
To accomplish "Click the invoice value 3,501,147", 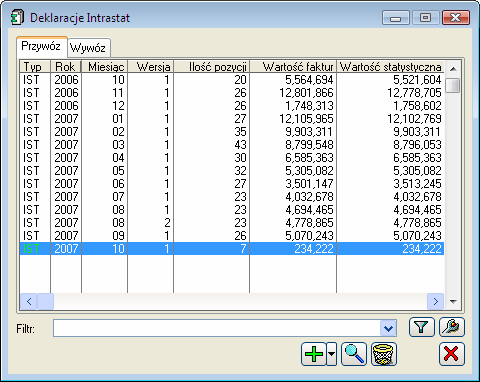I will coord(309,184).
